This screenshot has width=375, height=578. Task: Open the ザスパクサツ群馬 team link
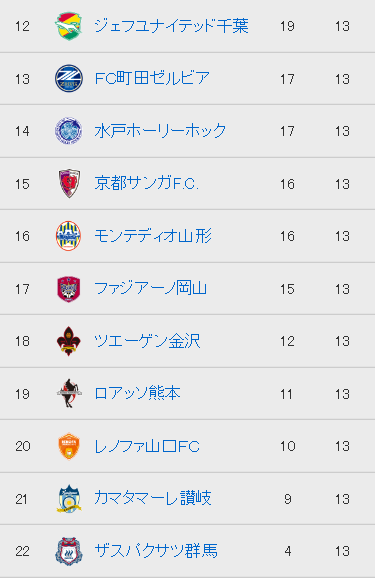pos(156,551)
